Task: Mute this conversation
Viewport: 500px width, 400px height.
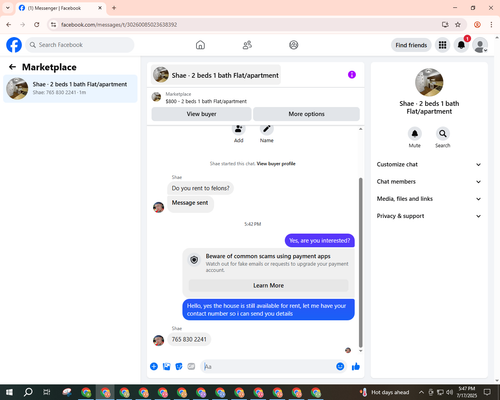Action: coord(415,134)
